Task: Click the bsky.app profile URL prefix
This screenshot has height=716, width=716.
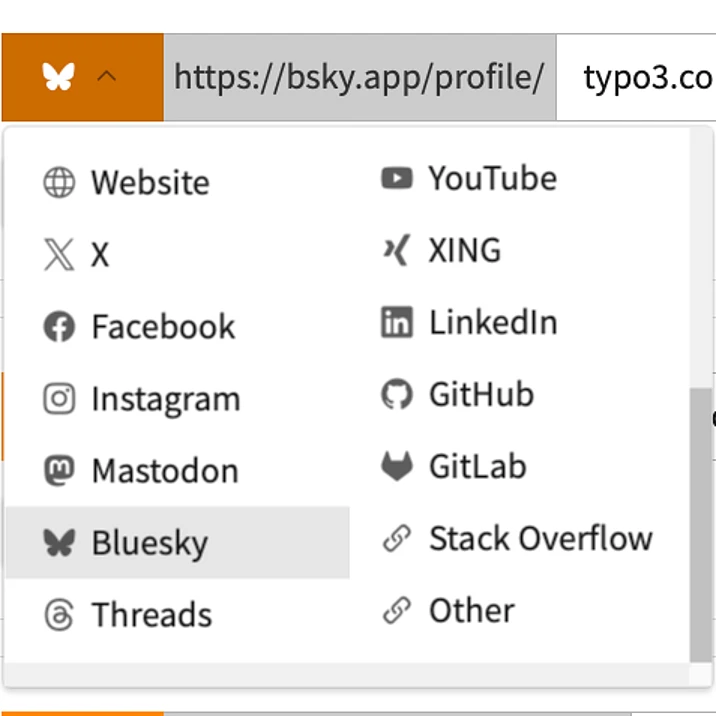Action: (x=359, y=78)
